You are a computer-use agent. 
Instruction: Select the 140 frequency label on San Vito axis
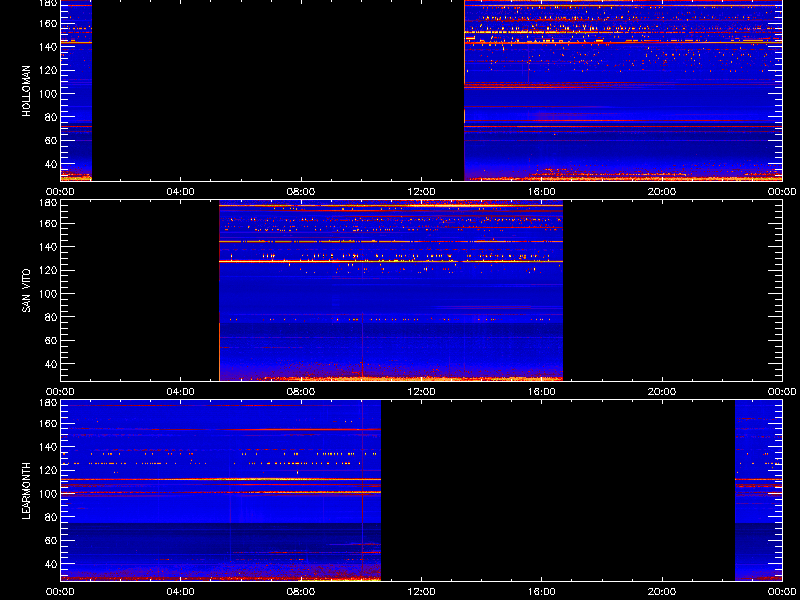point(49,246)
